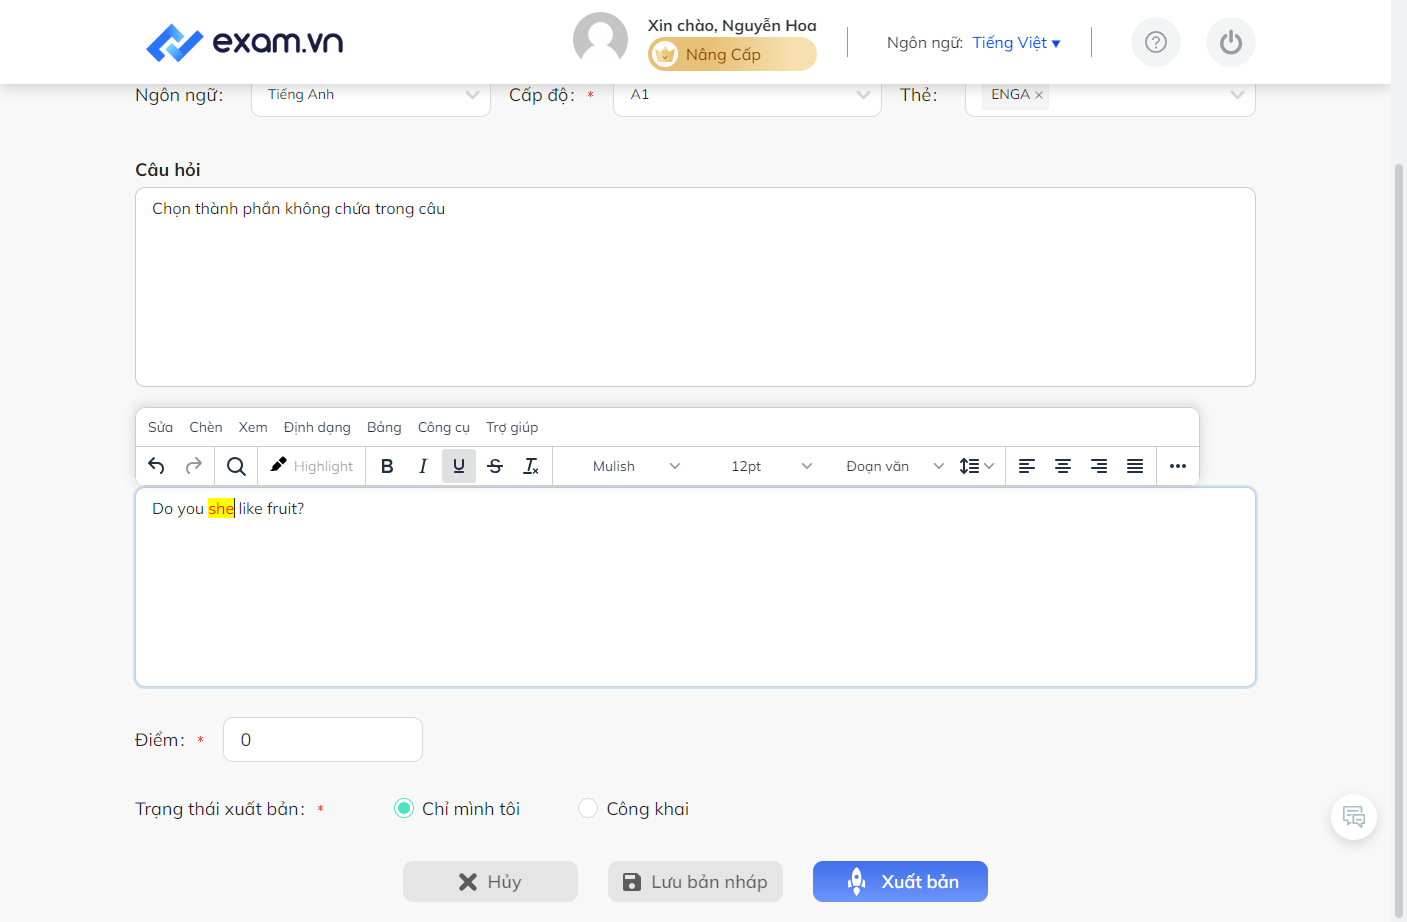
Task: Open the Mulish font family dropdown
Action: pyautogui.click(x=636, y=466)
